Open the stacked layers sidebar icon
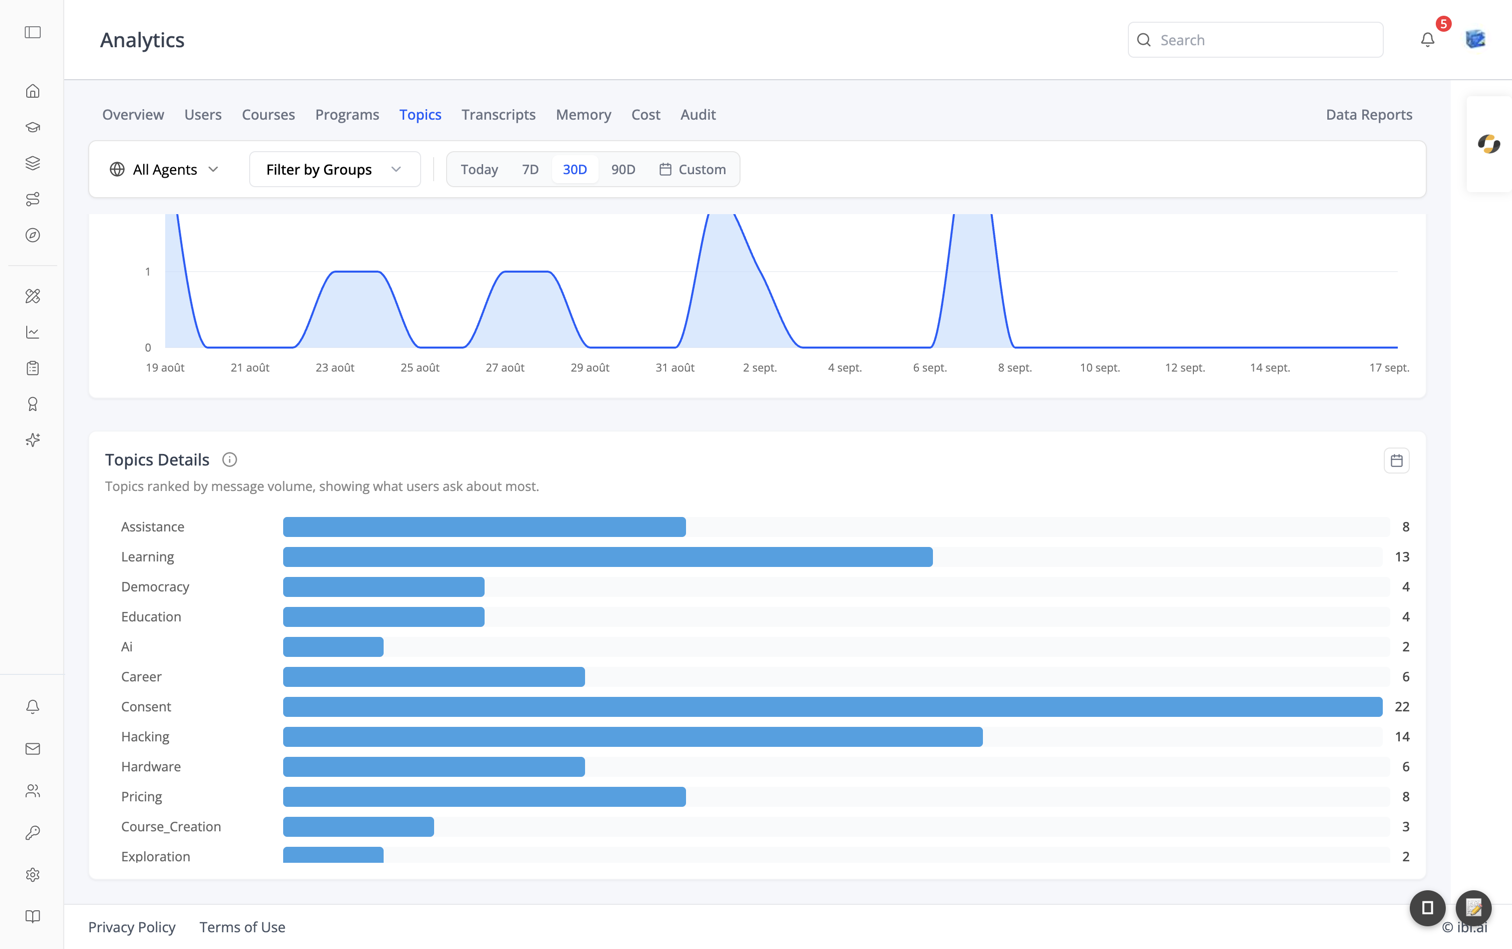Image resolution: width=1512 pixels, height=949 pixels. (x=33, y=163)
